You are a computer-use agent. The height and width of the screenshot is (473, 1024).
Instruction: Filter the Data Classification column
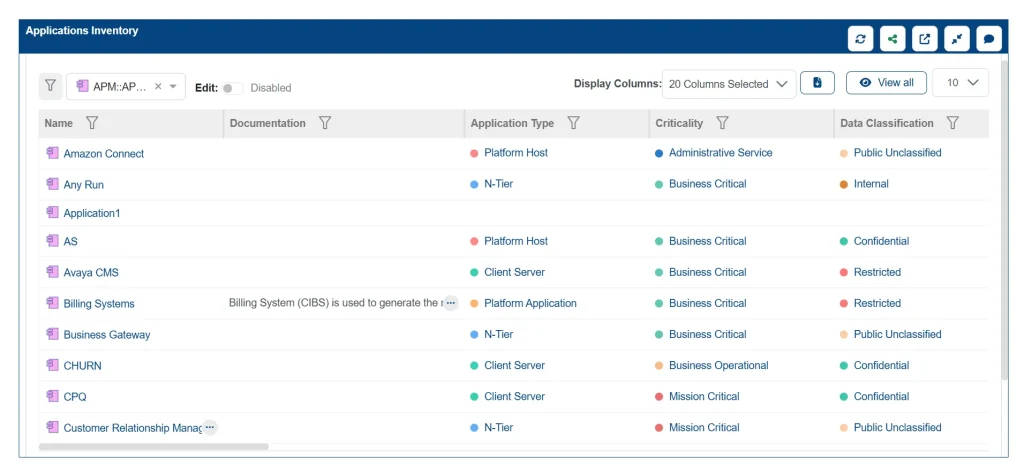pyautogui.click(x=953, y=123)
